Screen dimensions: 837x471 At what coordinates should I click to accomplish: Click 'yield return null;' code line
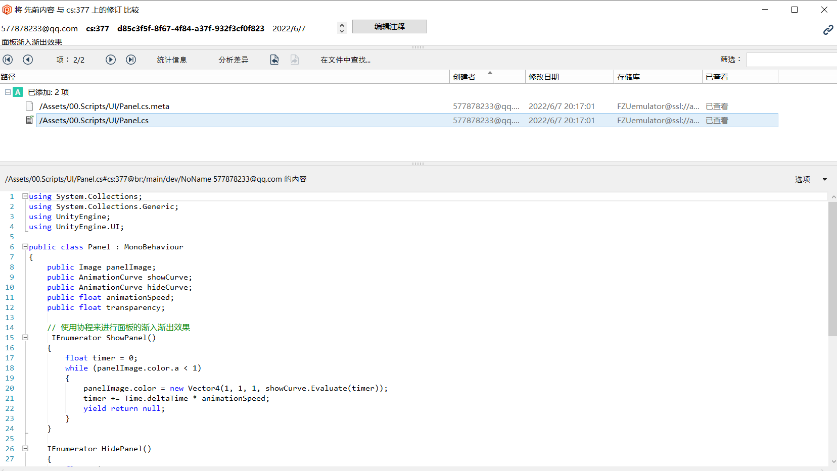click(124, 409)
